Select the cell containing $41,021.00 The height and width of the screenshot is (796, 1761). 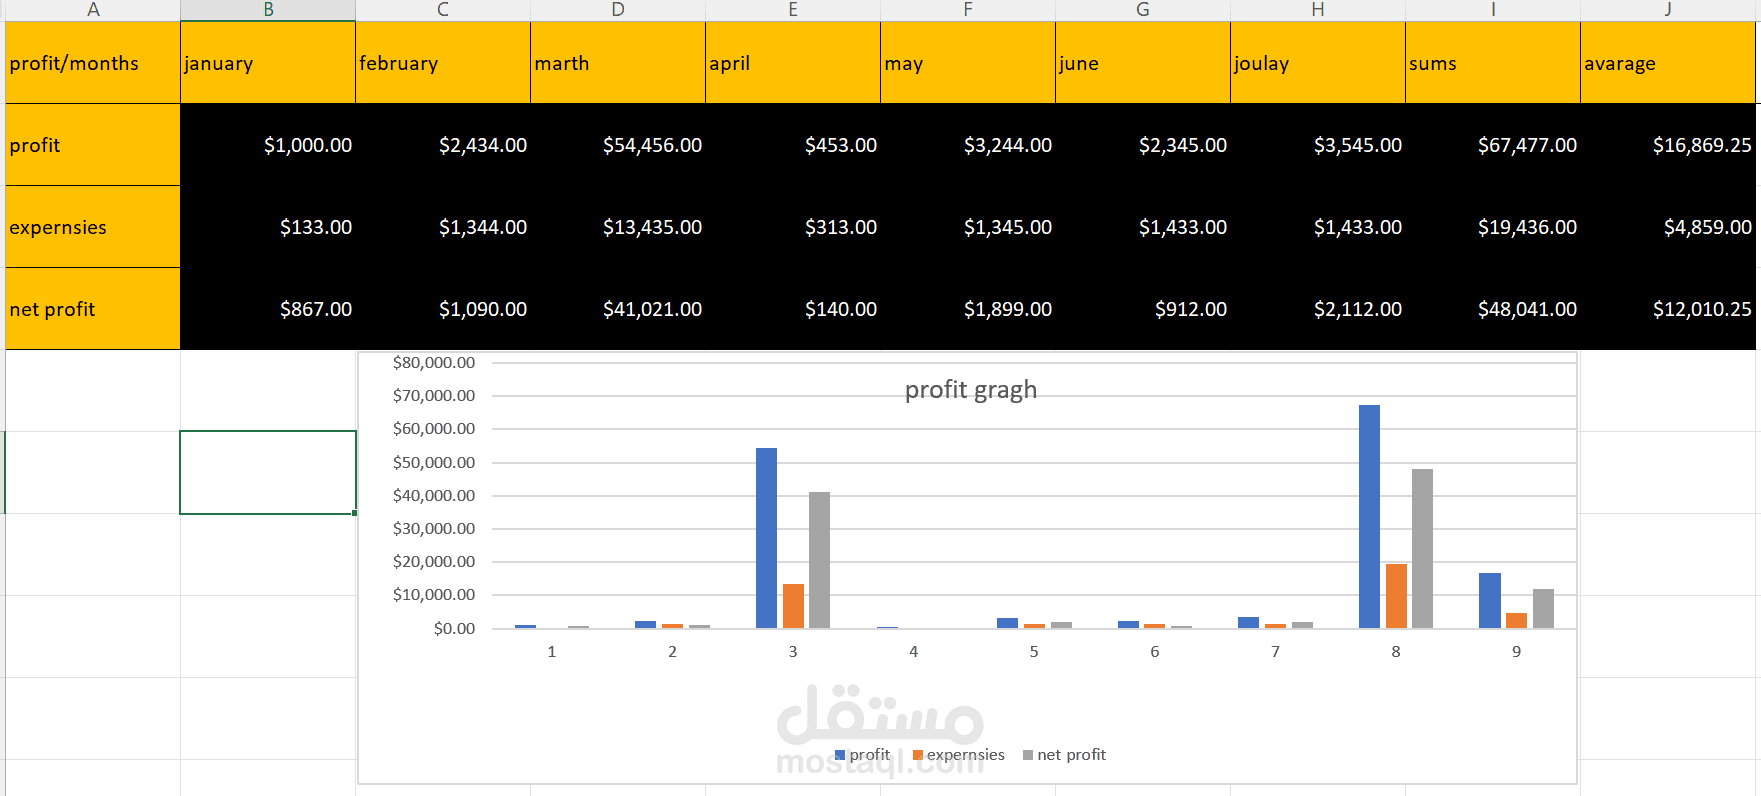(x=618, y=309)
